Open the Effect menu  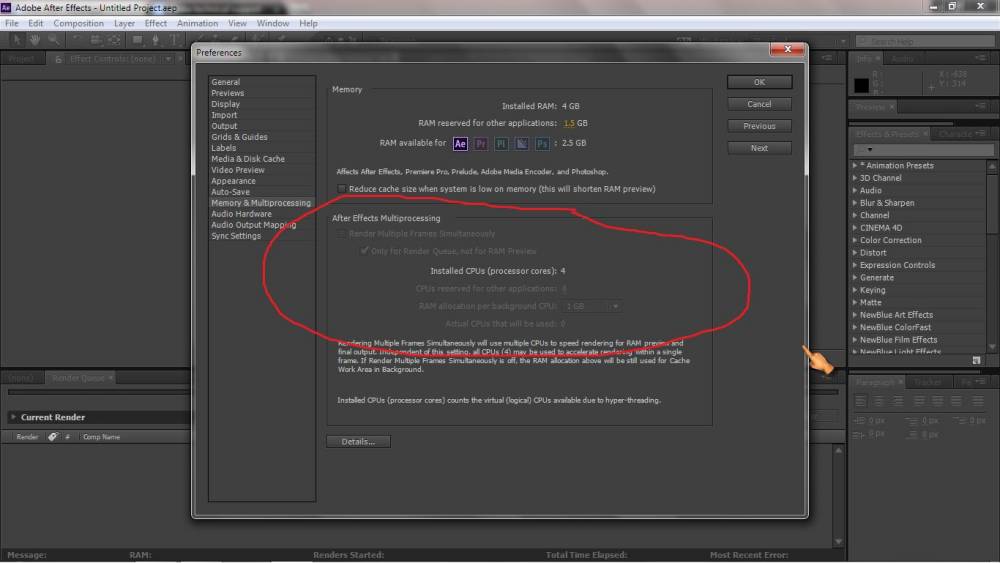(x=156, y=23)
